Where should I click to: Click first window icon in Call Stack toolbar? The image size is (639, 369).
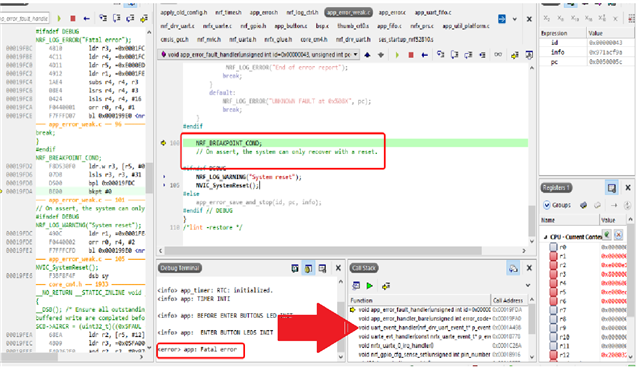click(x=356, y=286)
